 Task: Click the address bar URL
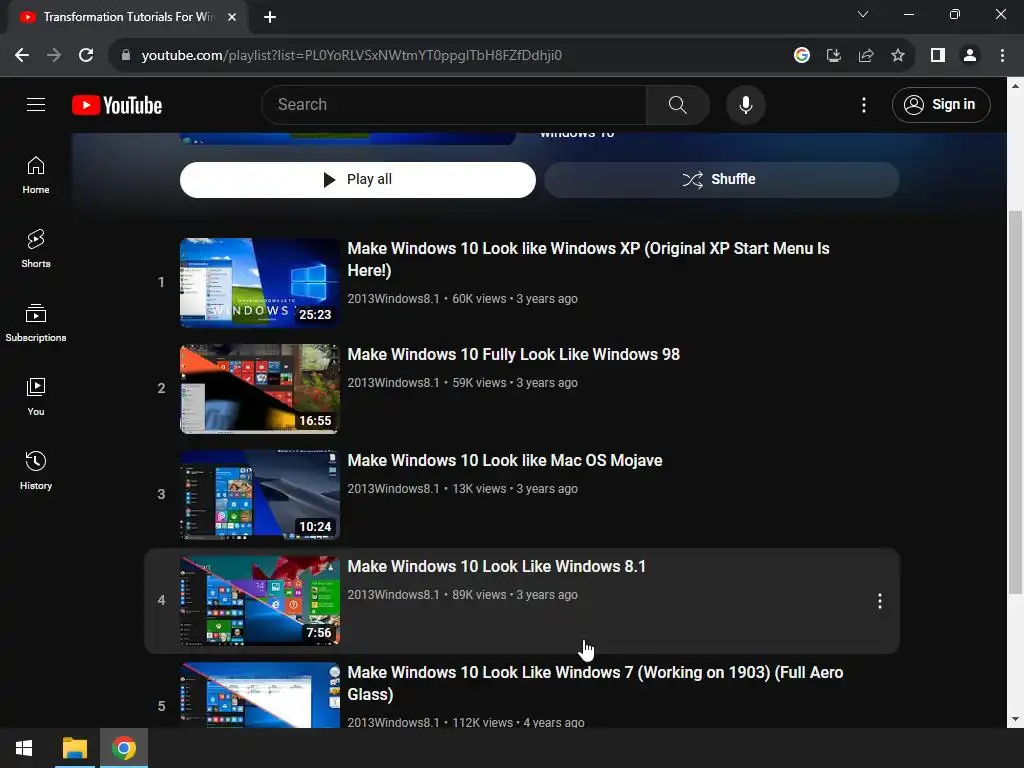click(351, 56)
